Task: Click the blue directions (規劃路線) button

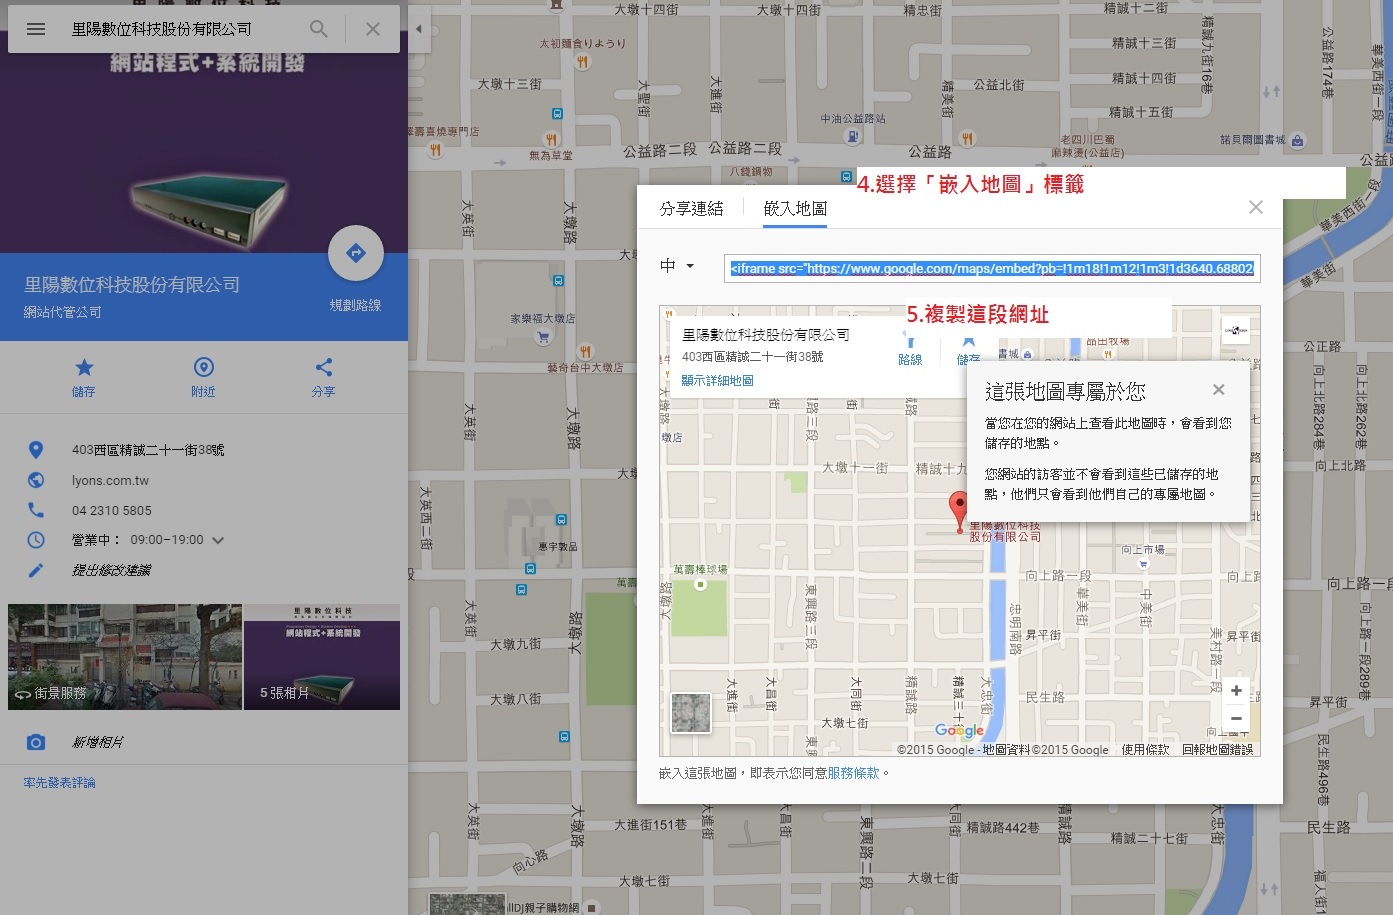Action: tap(356, 254)
